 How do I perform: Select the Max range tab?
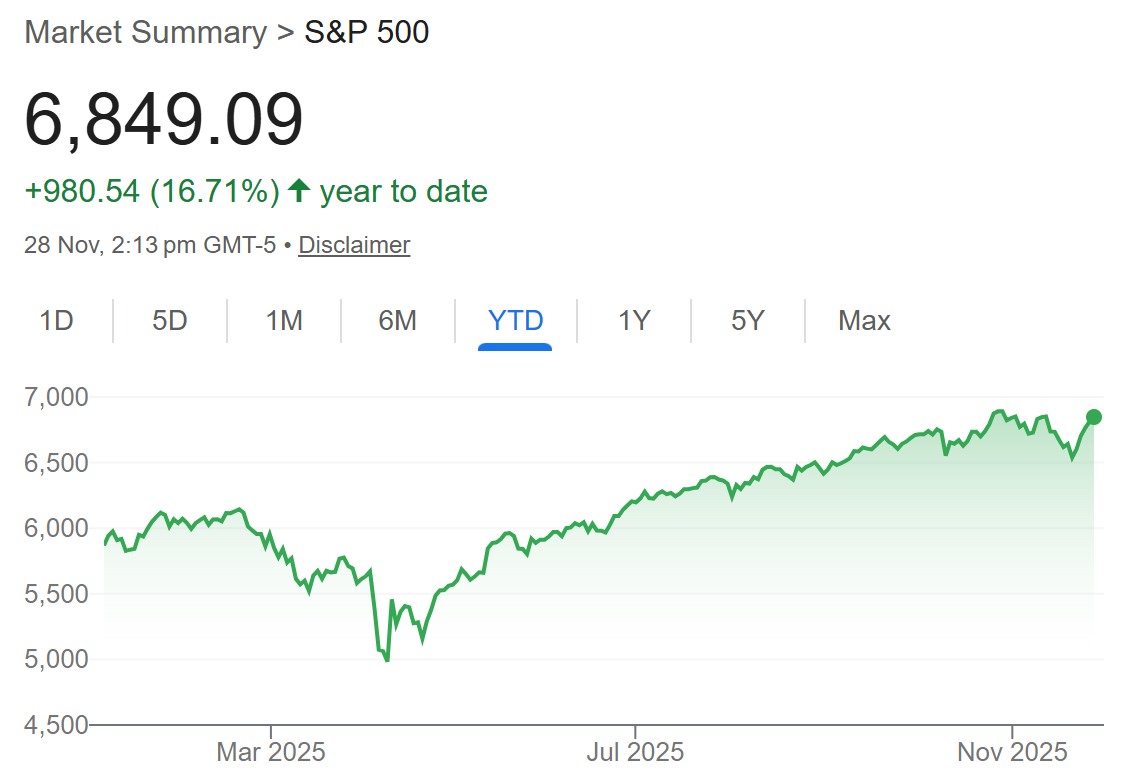tap(864, 321)
